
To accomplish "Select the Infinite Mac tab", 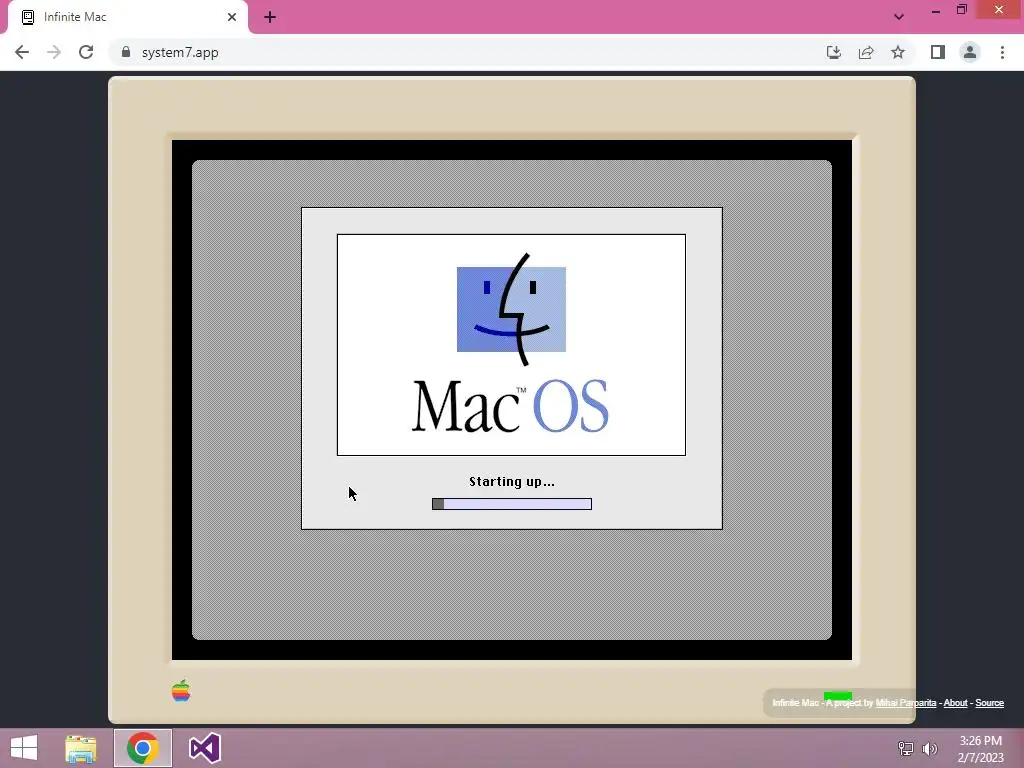I will click(127, 17).
